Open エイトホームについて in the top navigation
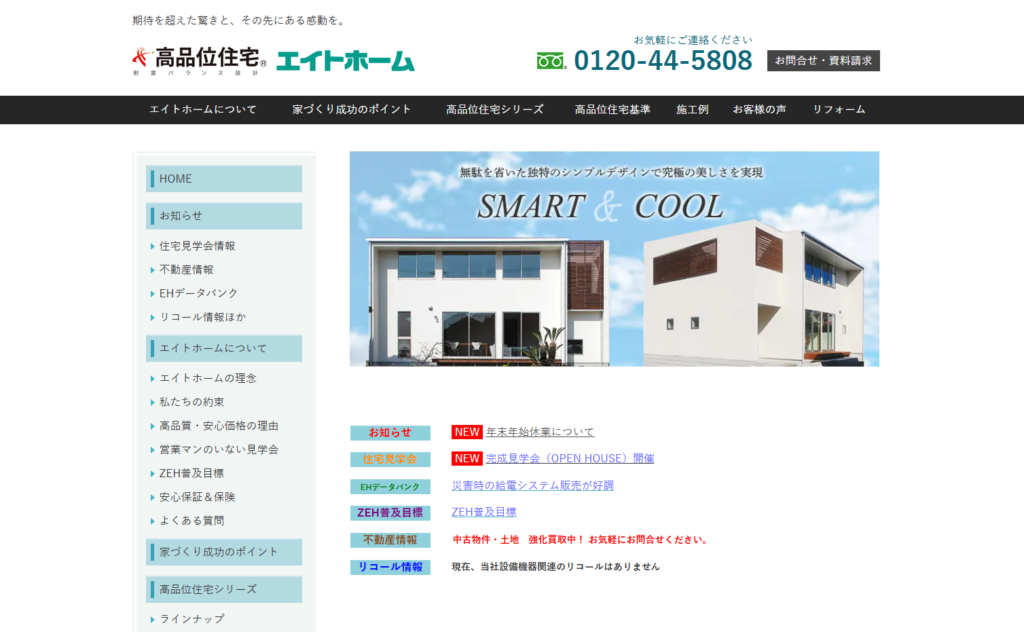 203,110
